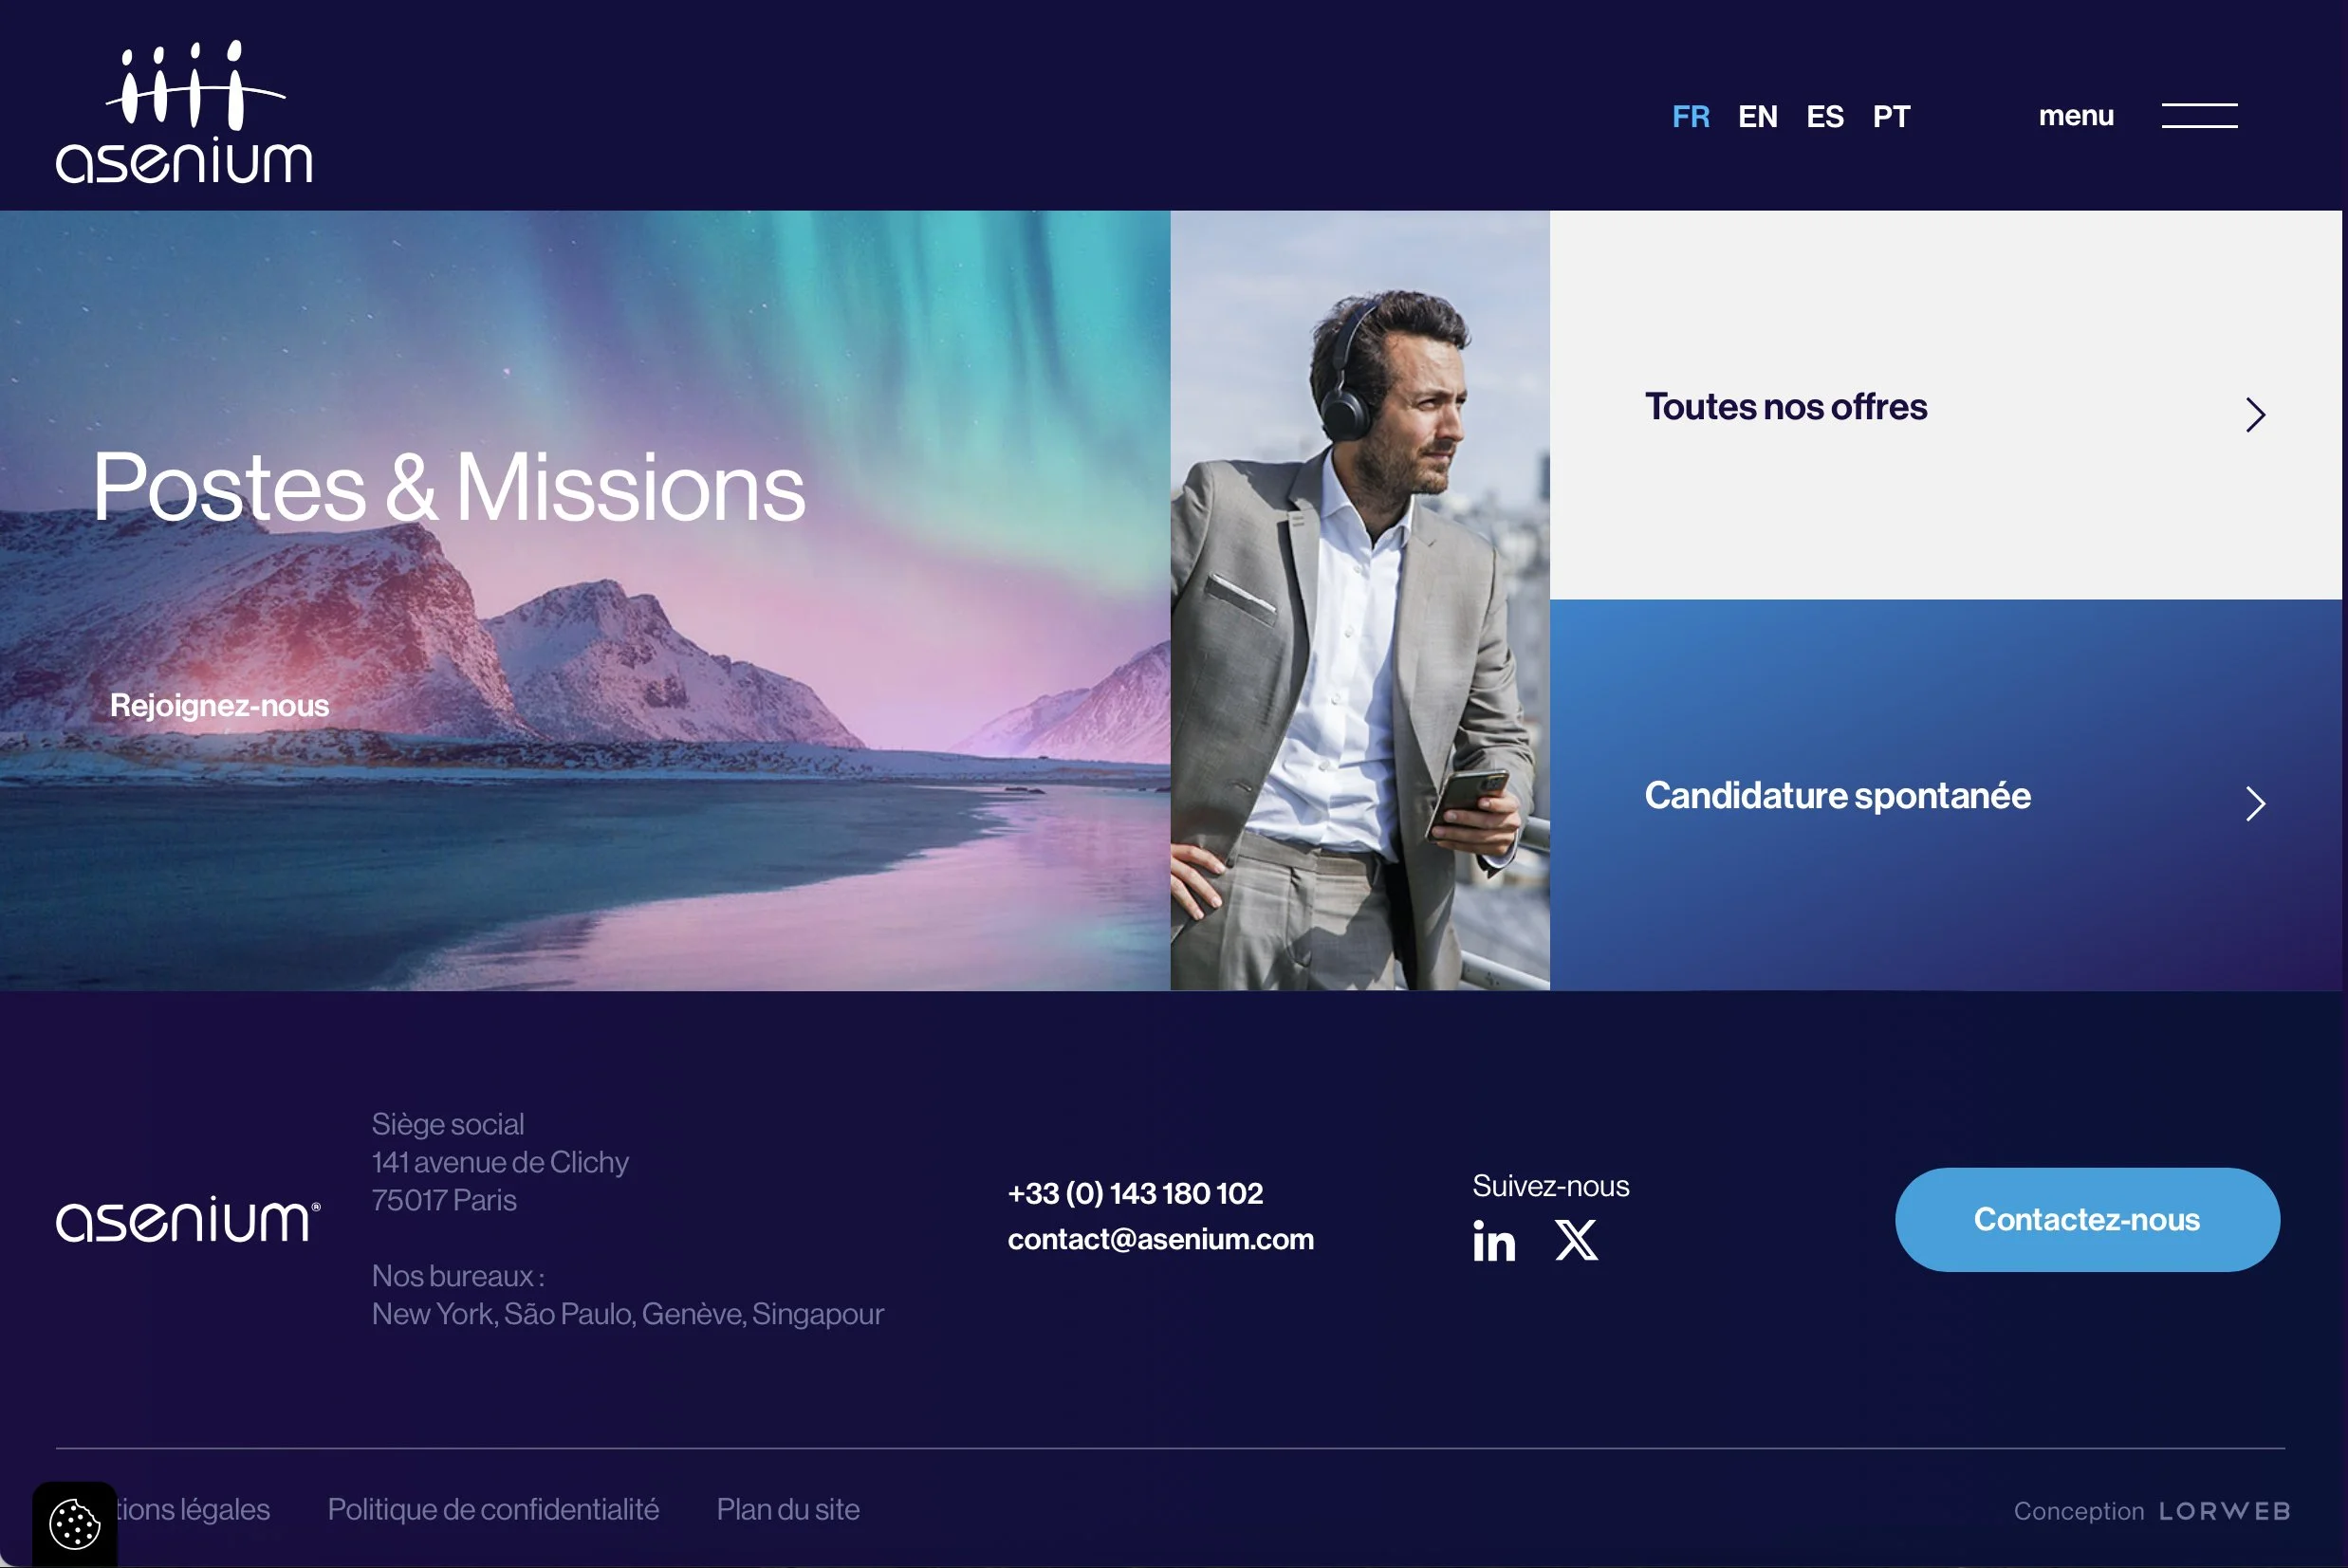Call the phone number +33 (0) 143 180 102
The image size is (2348, 1568).
[1135, 1193]
